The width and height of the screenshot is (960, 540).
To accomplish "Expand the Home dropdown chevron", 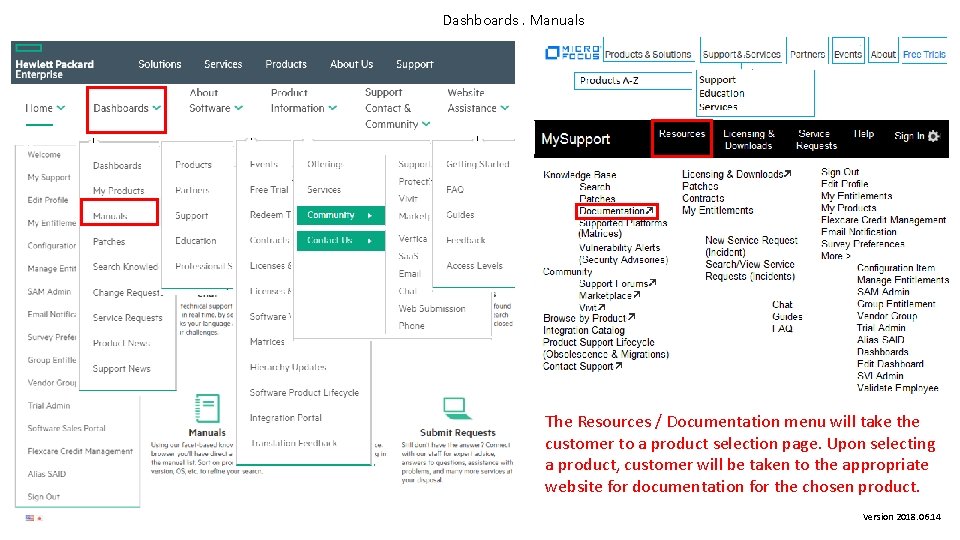I will tap(61, 108).
